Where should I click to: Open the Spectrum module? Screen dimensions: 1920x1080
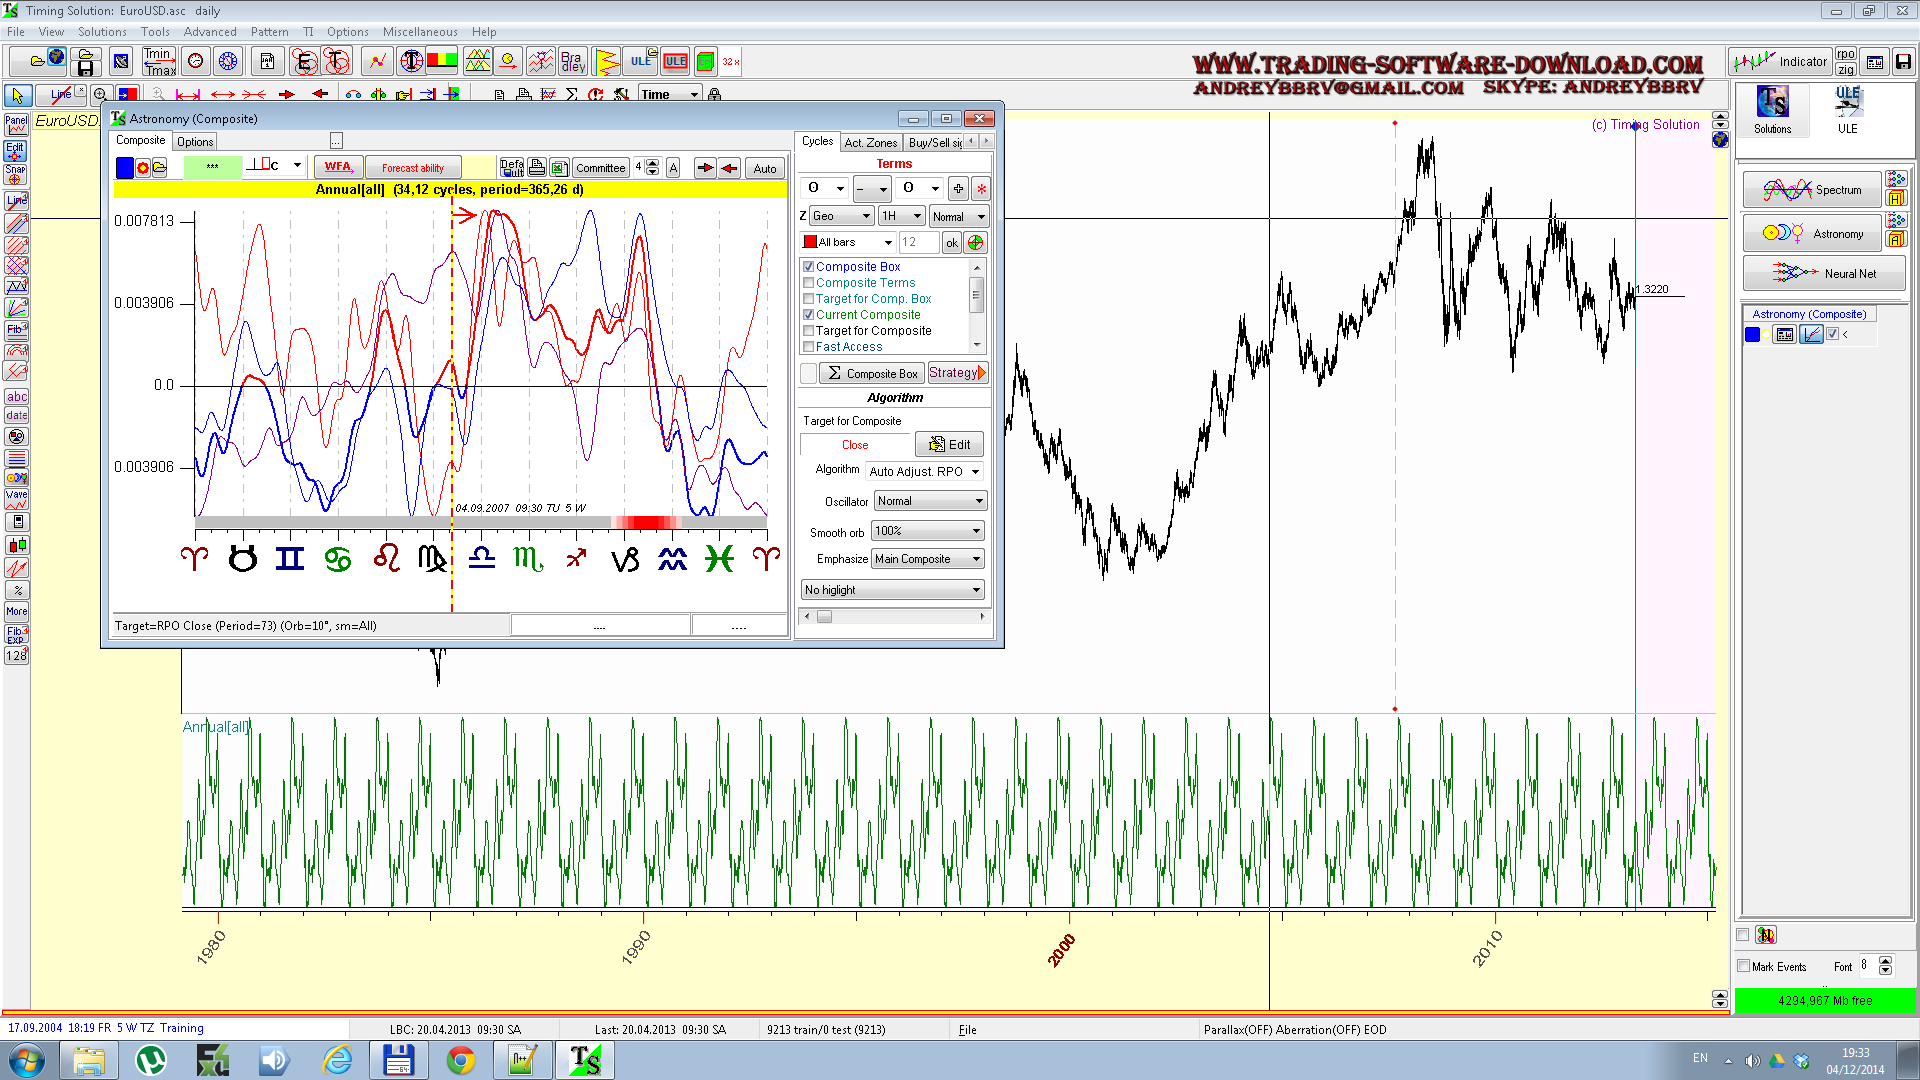[x=1812, y=190]
